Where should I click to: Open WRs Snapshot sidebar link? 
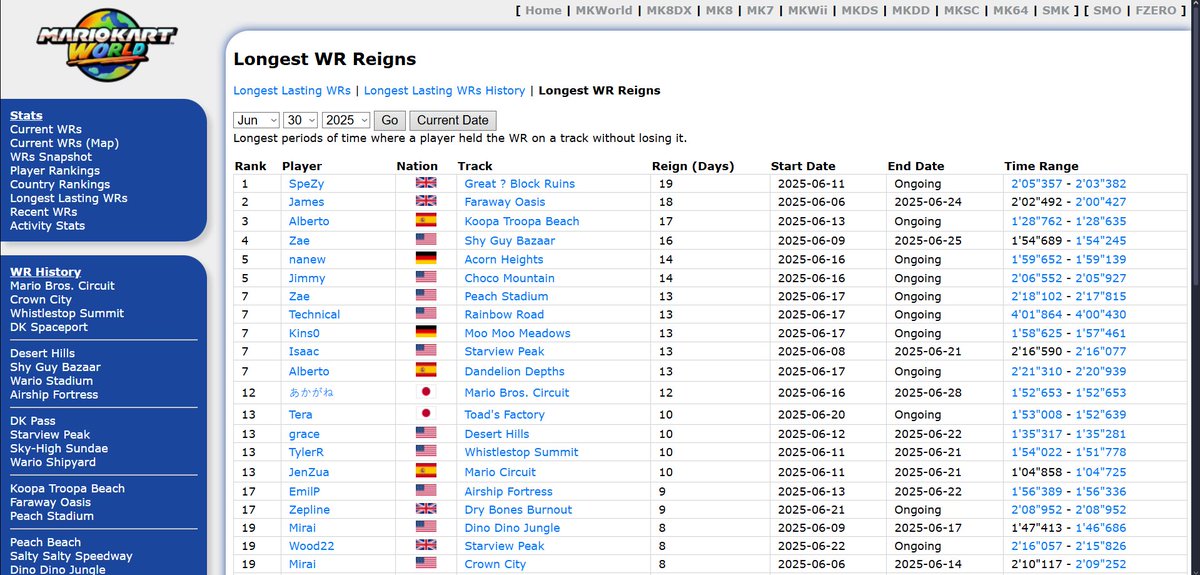(x=51, y=157)
